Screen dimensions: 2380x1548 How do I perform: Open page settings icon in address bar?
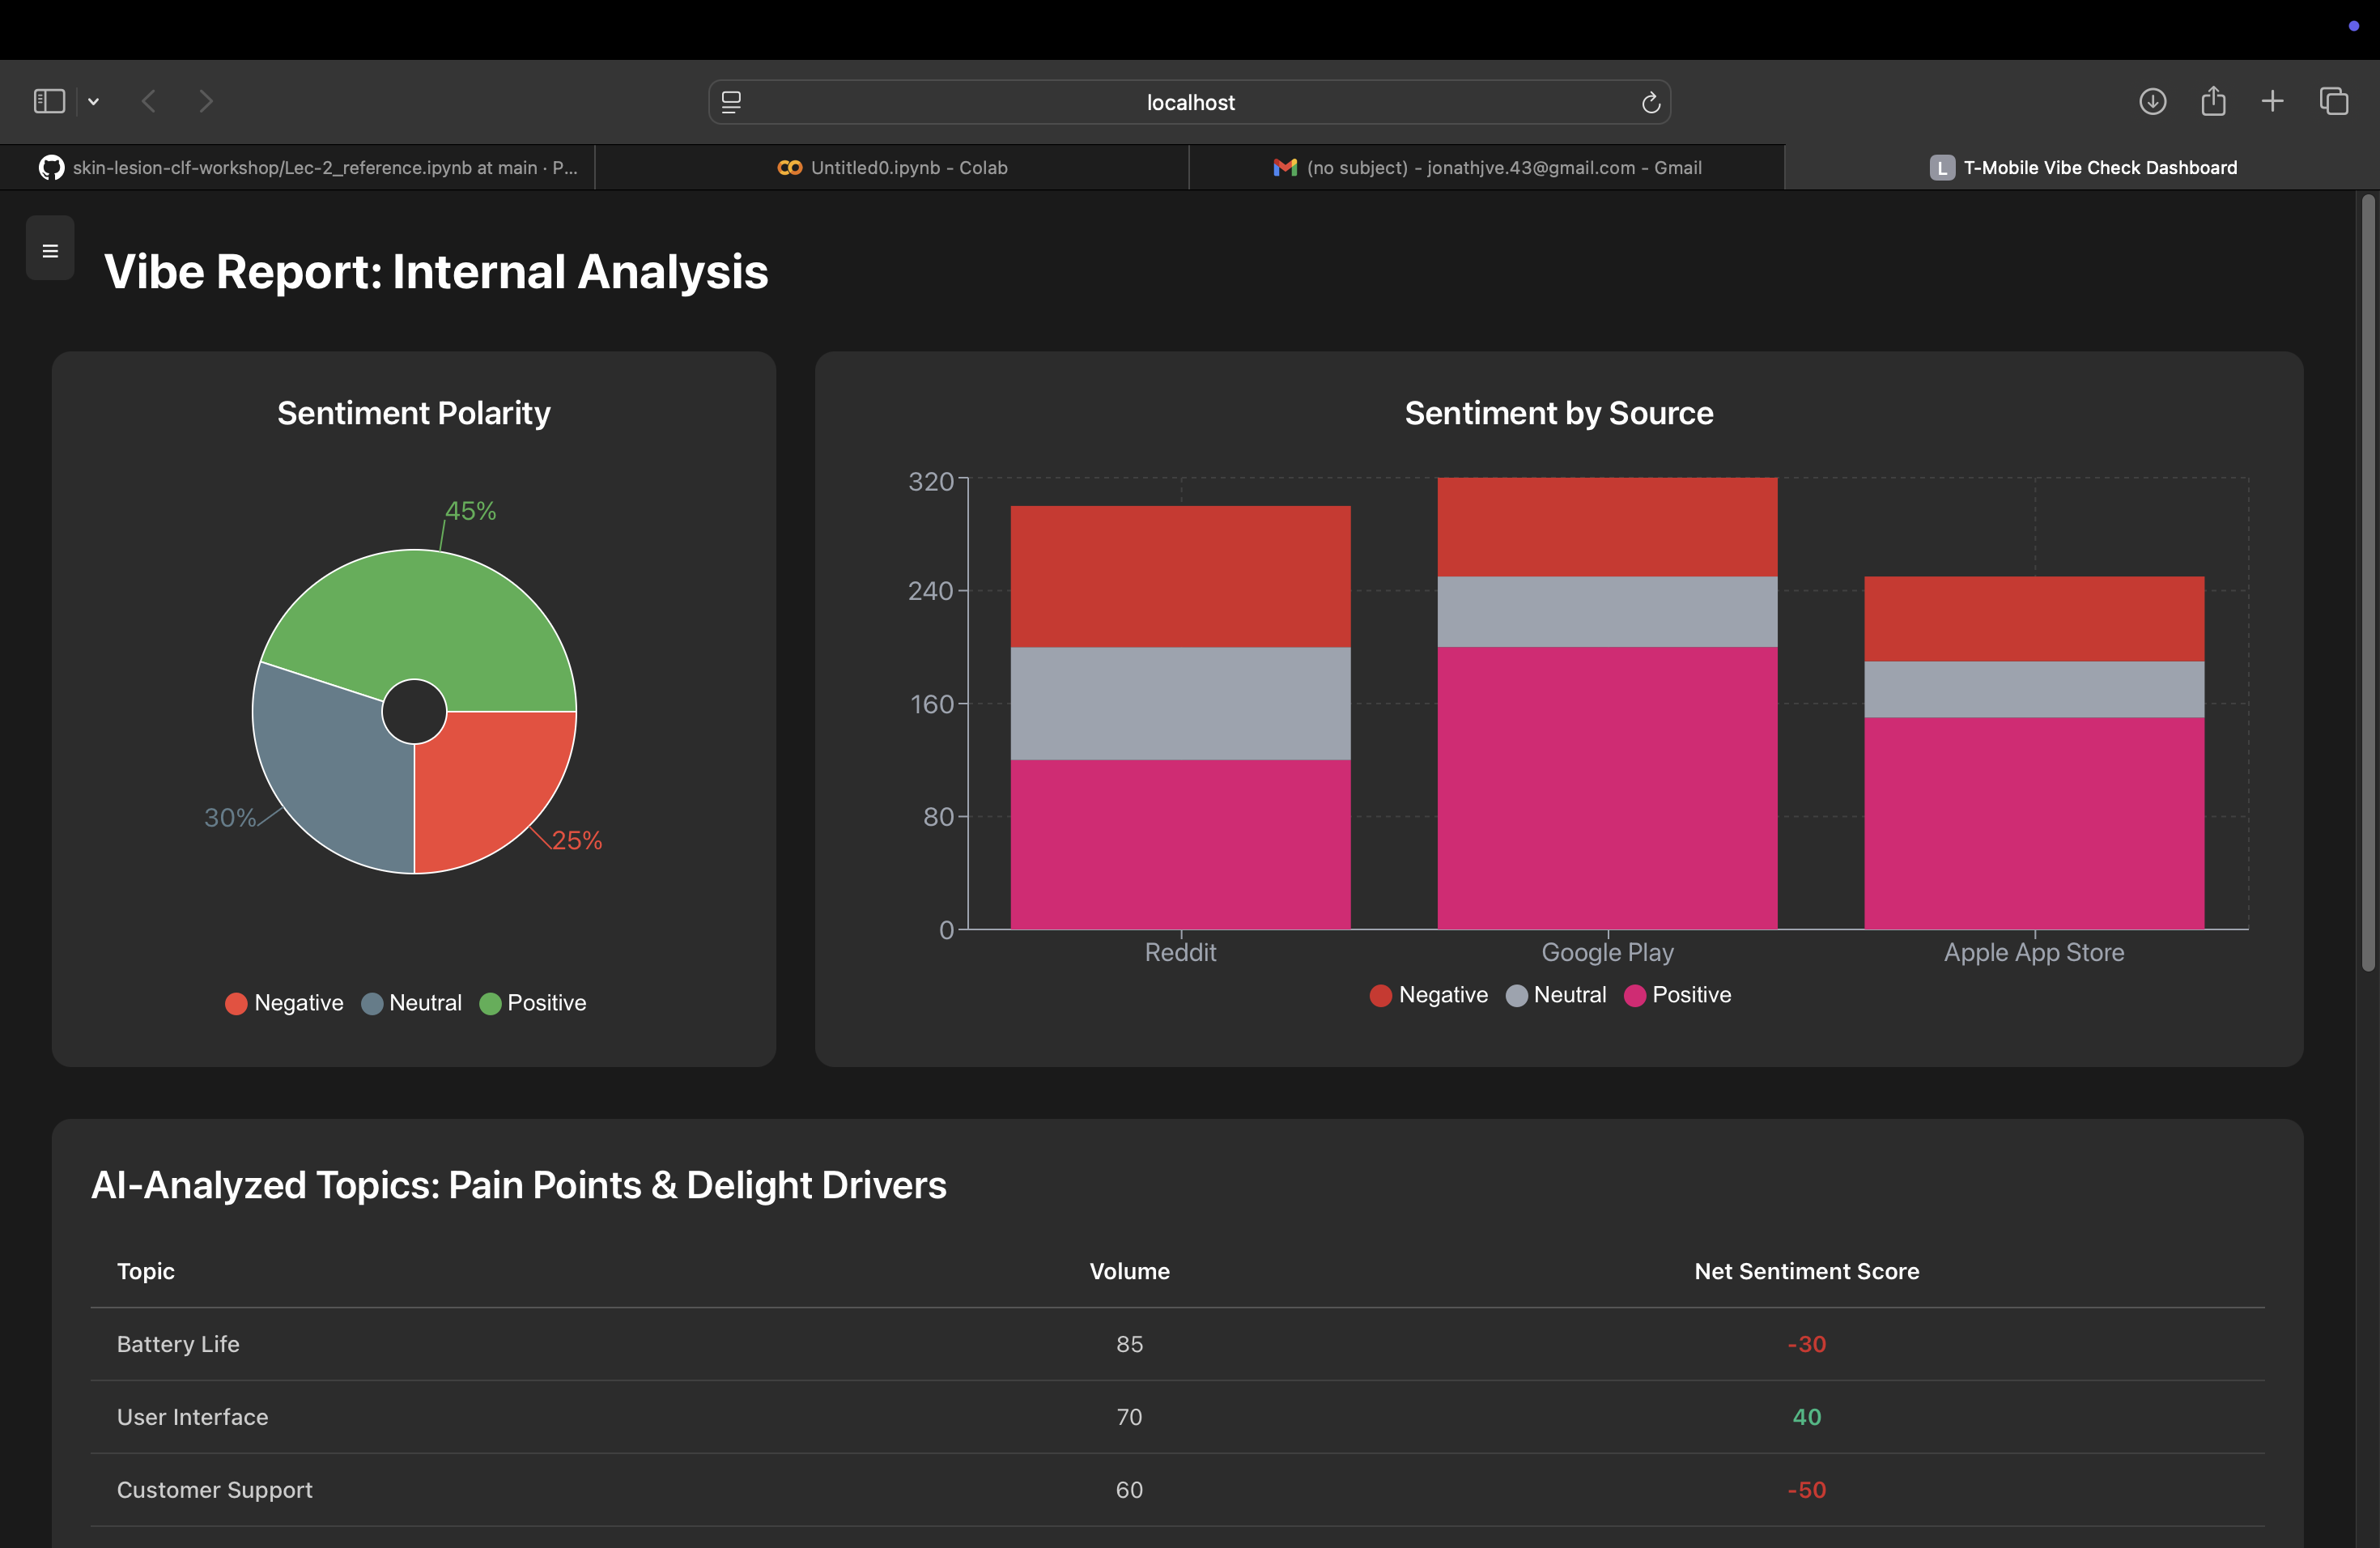point(731,102)
